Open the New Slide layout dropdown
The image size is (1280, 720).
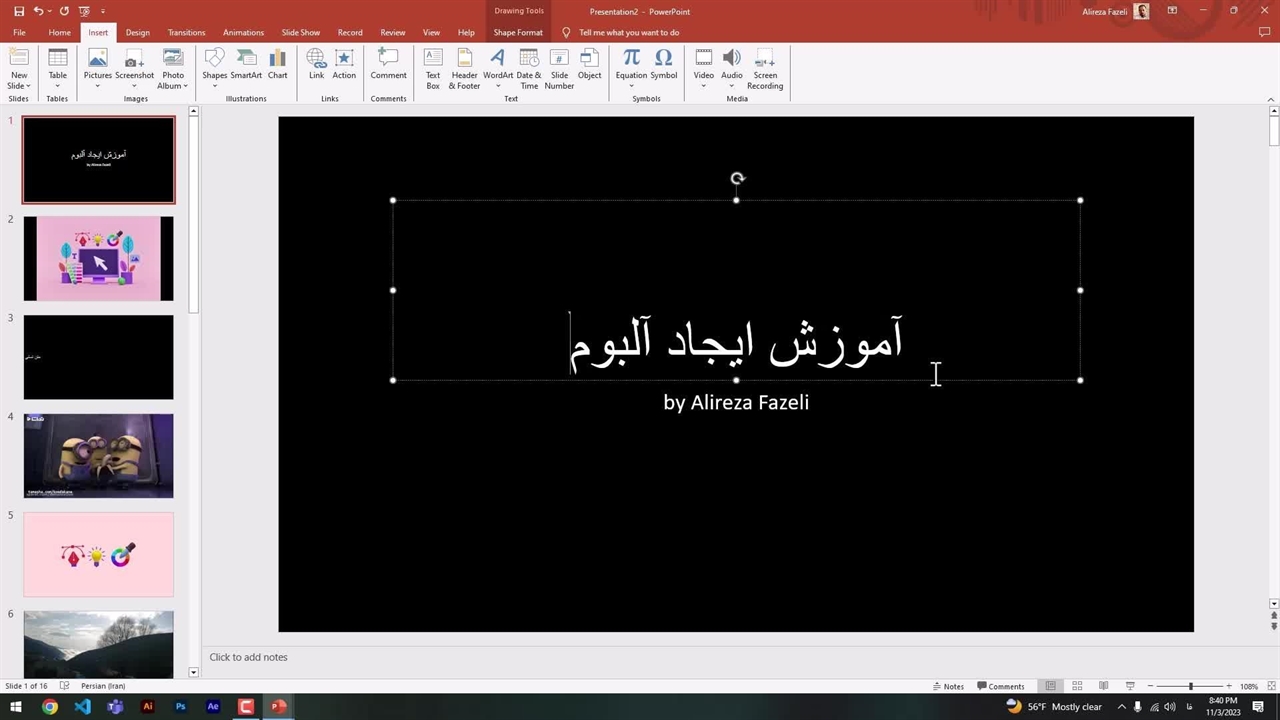point(19,86)
